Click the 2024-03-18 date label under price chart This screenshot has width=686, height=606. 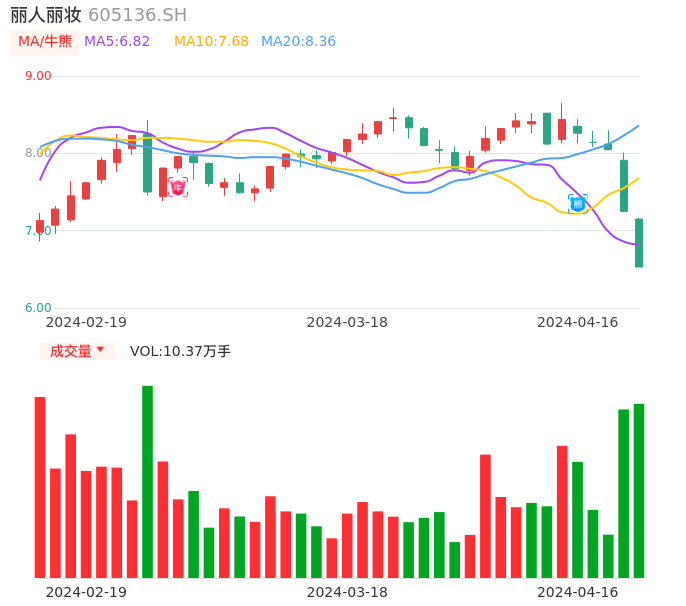pos(347,322)
